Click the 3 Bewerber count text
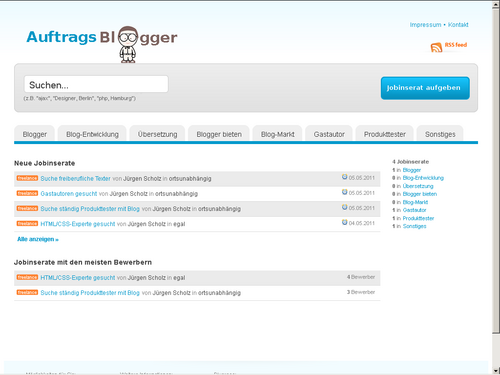Viewport: 500px width, 375px height. [x=361, y=292]
